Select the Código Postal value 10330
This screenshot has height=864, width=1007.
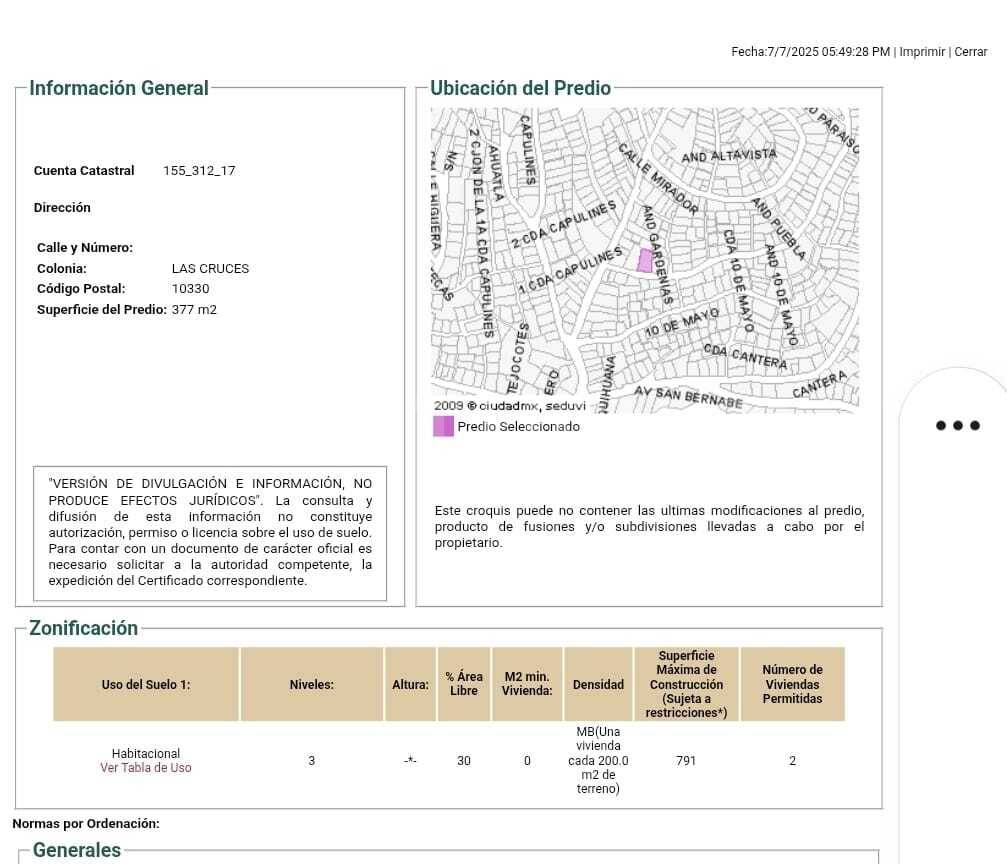click(x=190, y=289)
